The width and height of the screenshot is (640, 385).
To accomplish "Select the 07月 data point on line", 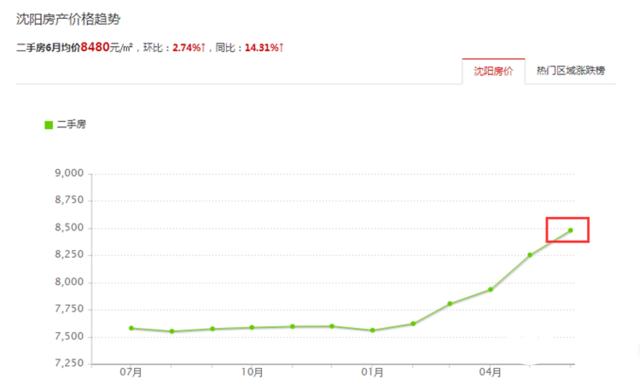I will [x=131, y=328].
